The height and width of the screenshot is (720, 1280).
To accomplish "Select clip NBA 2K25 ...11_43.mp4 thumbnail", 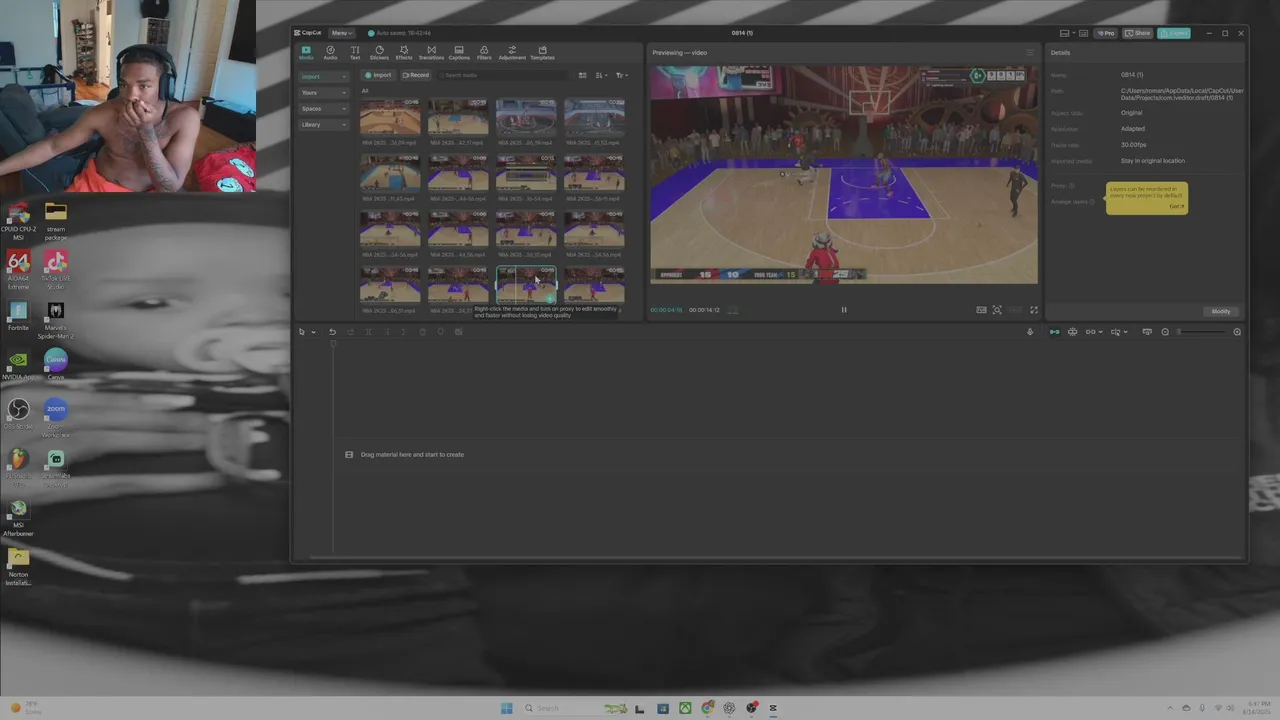I will pyautogui.click(x=390, y=173).
